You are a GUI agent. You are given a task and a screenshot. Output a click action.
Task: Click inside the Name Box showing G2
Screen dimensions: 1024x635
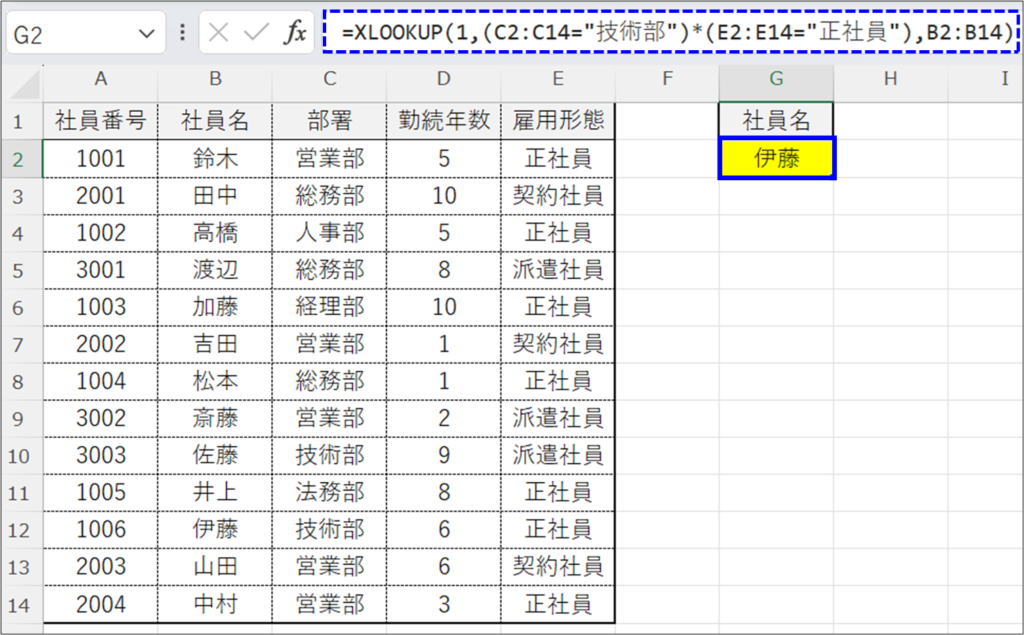tap(60, 32)
